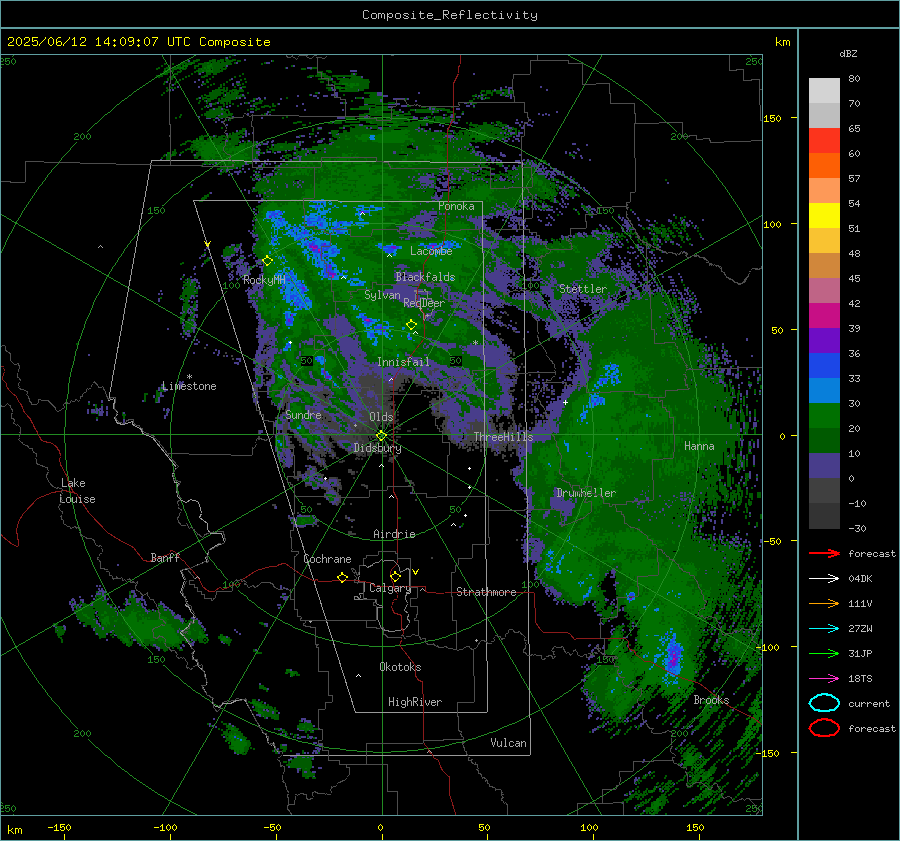Select the Blackfalds label on the map
Viewport: 900px width, 841px height.
pyautogui.click(x=425, y=277)
